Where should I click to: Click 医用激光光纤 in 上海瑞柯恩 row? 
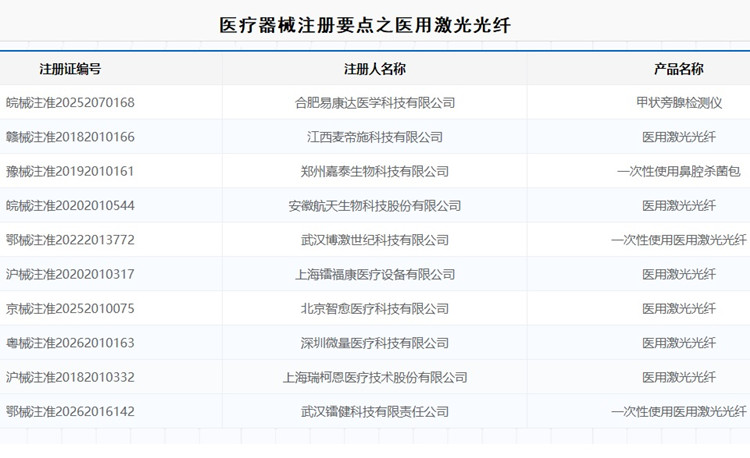pos(679,377)
